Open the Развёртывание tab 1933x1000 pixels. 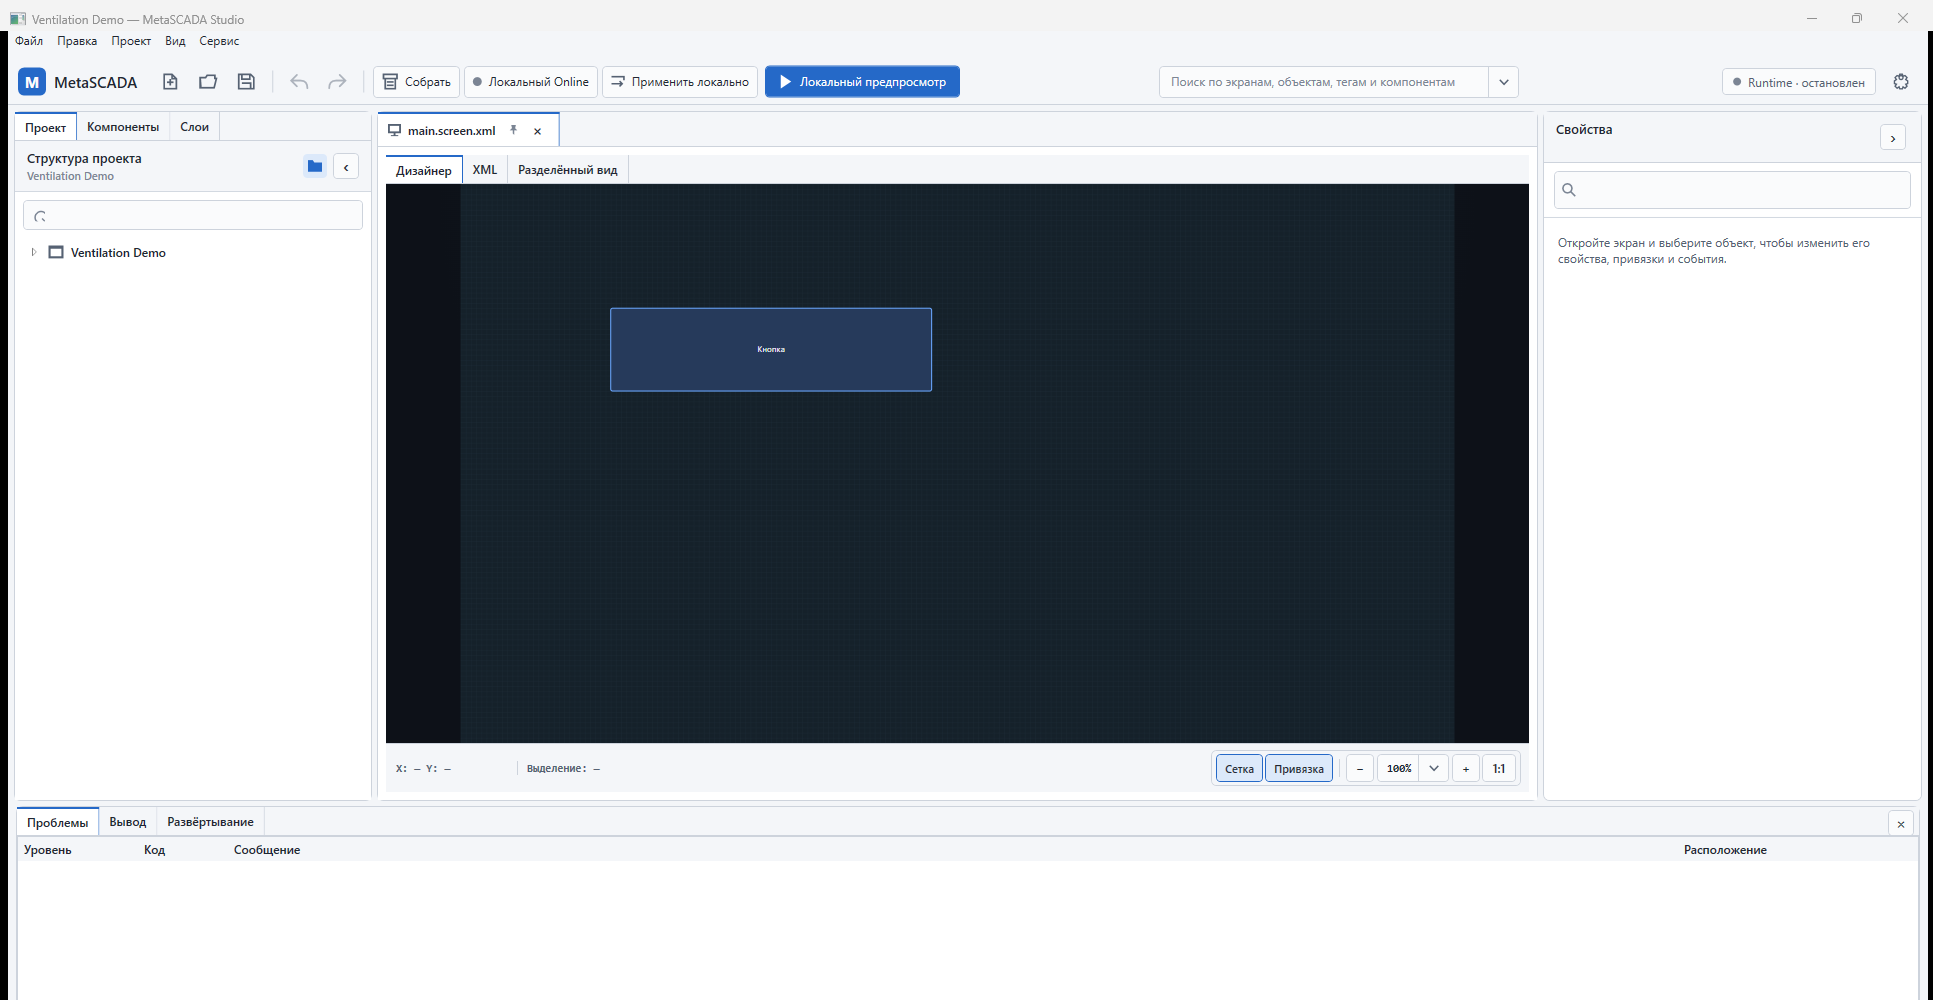(x=210, y=822)
